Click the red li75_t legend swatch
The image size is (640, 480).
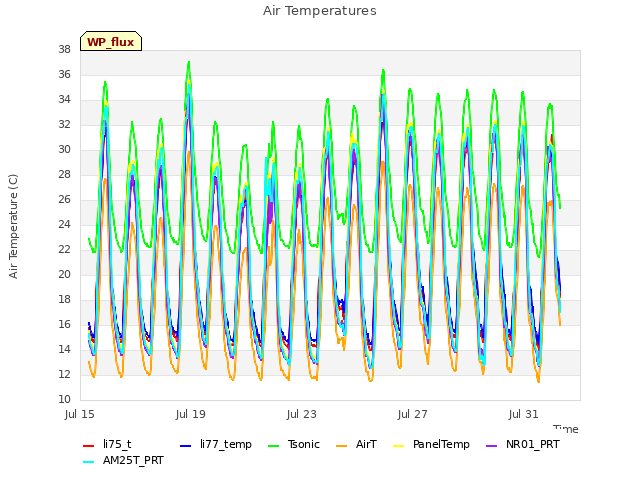pyautogui.click(x=89, y=446)
